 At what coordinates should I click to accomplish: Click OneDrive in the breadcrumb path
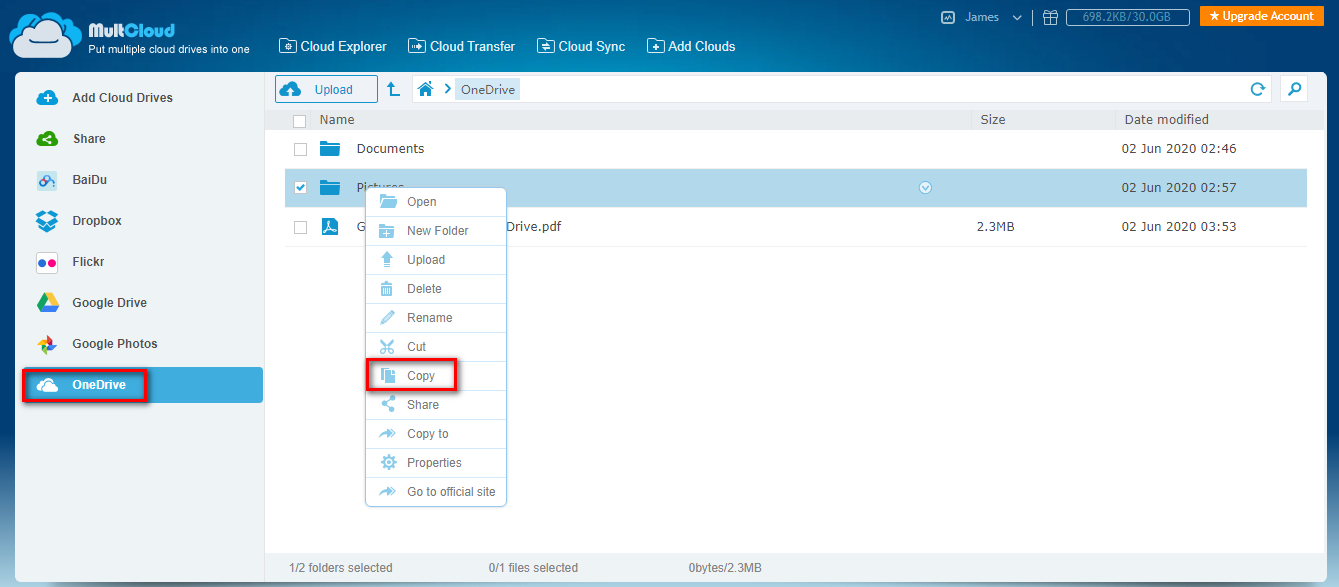pos(488,90)
